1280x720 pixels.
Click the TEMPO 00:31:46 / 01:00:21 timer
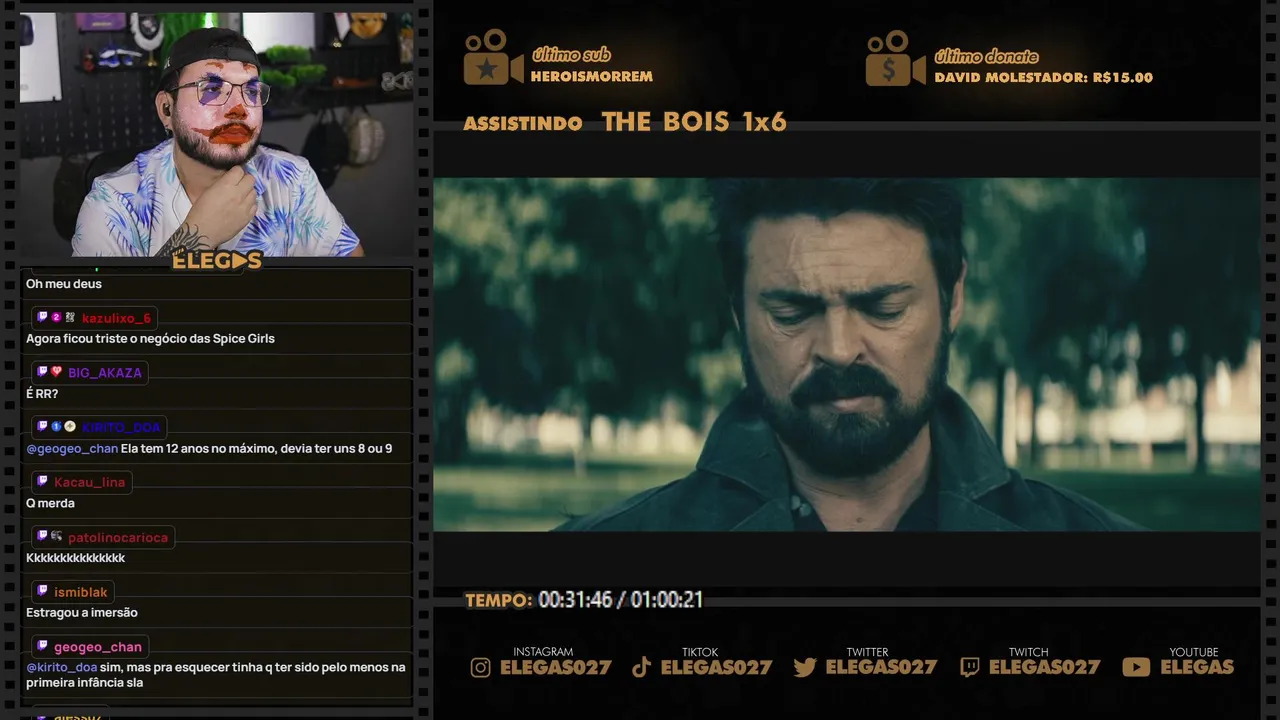point(584,600)
